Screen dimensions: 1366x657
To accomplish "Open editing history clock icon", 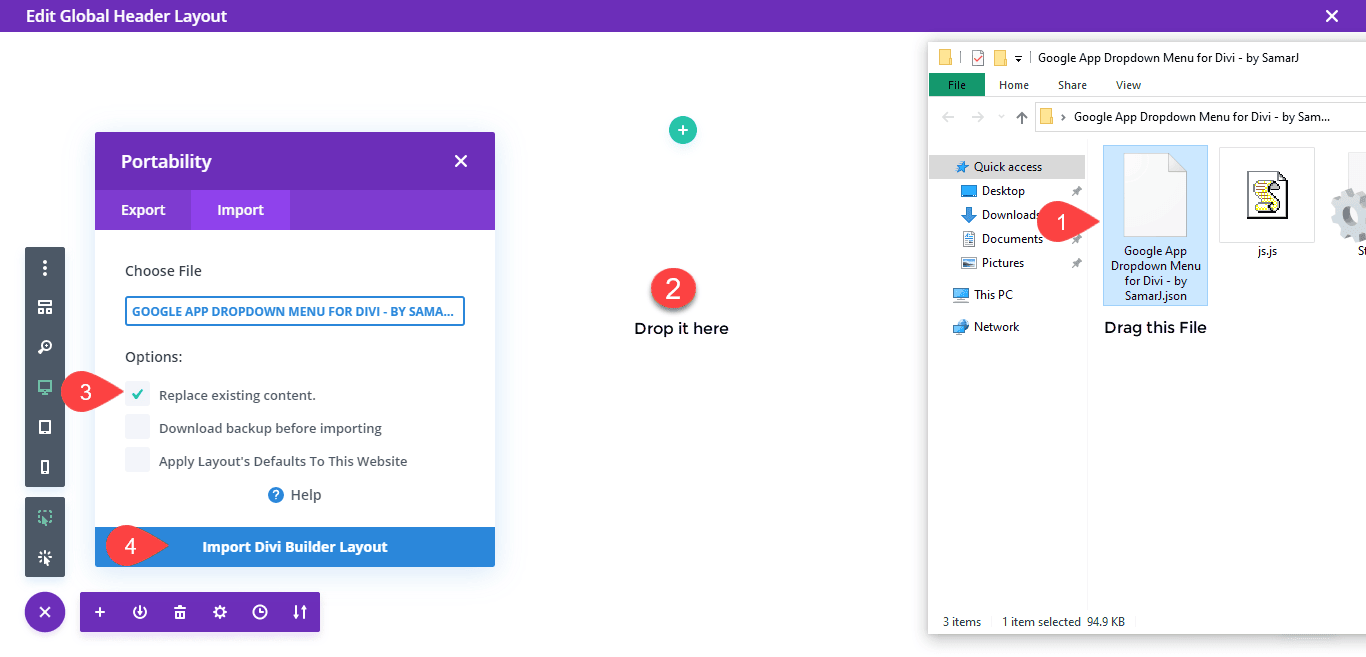I will click(260, 612).
